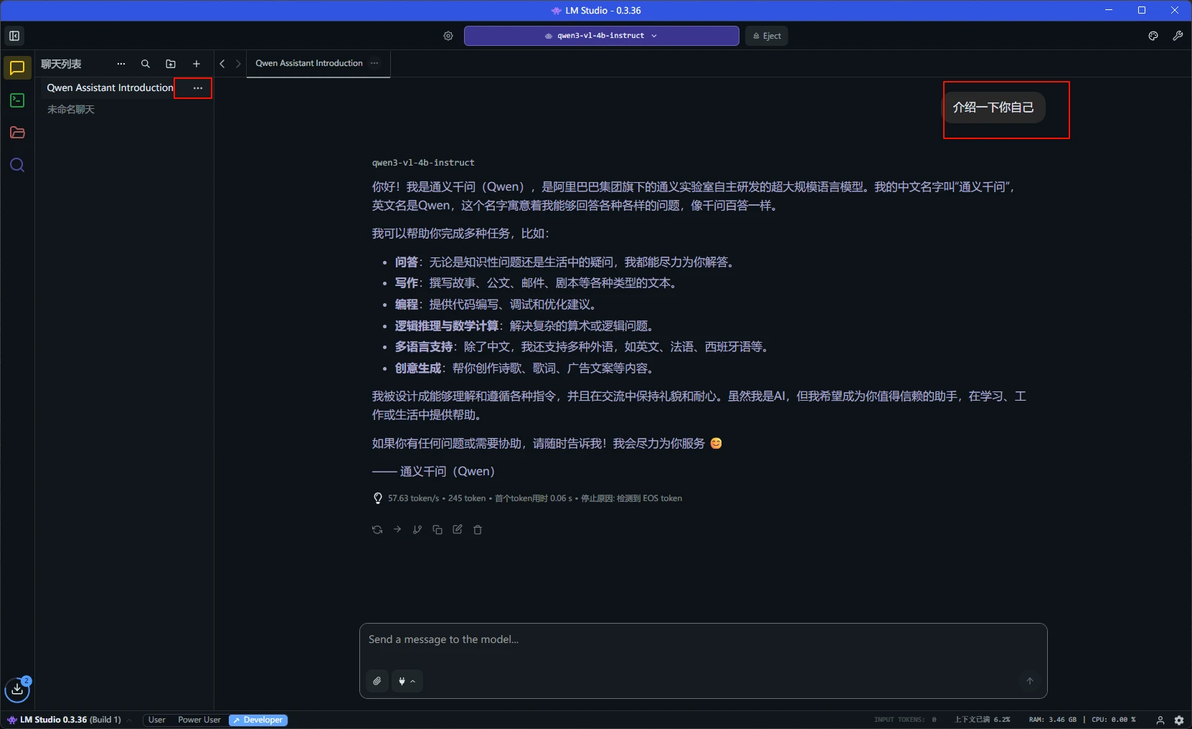Create a new chat folder
Viewport: 1192px width, 729px height.
pyautogui.click(x=170, y=64)
